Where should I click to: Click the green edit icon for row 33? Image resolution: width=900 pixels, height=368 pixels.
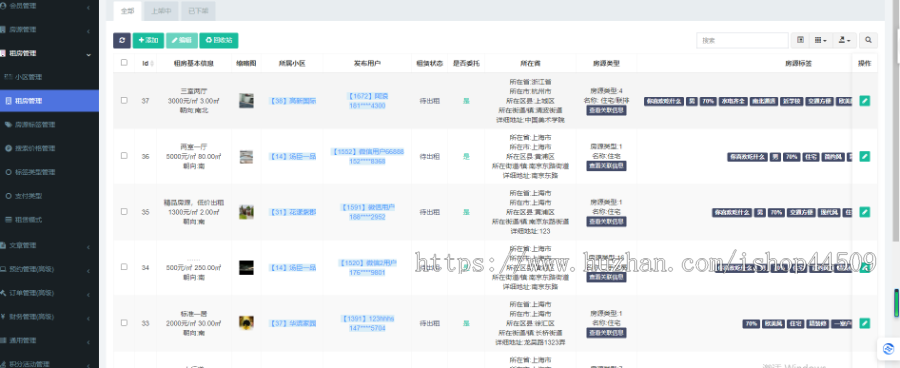point(864,323)
